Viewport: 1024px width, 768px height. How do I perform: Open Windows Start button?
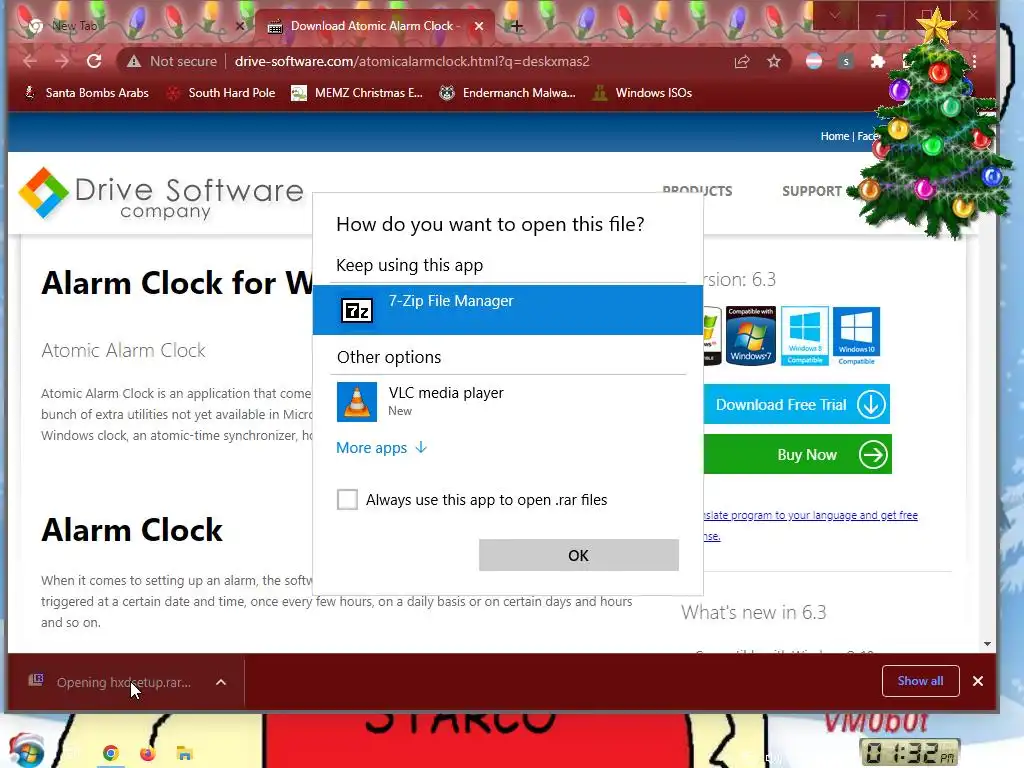26,751
